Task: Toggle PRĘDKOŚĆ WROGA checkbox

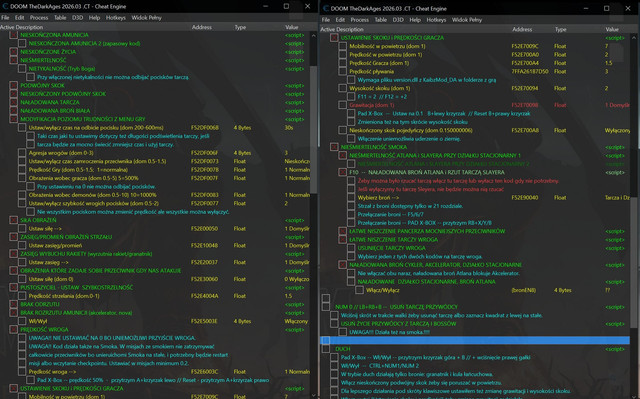Action: tap(13, 330)
